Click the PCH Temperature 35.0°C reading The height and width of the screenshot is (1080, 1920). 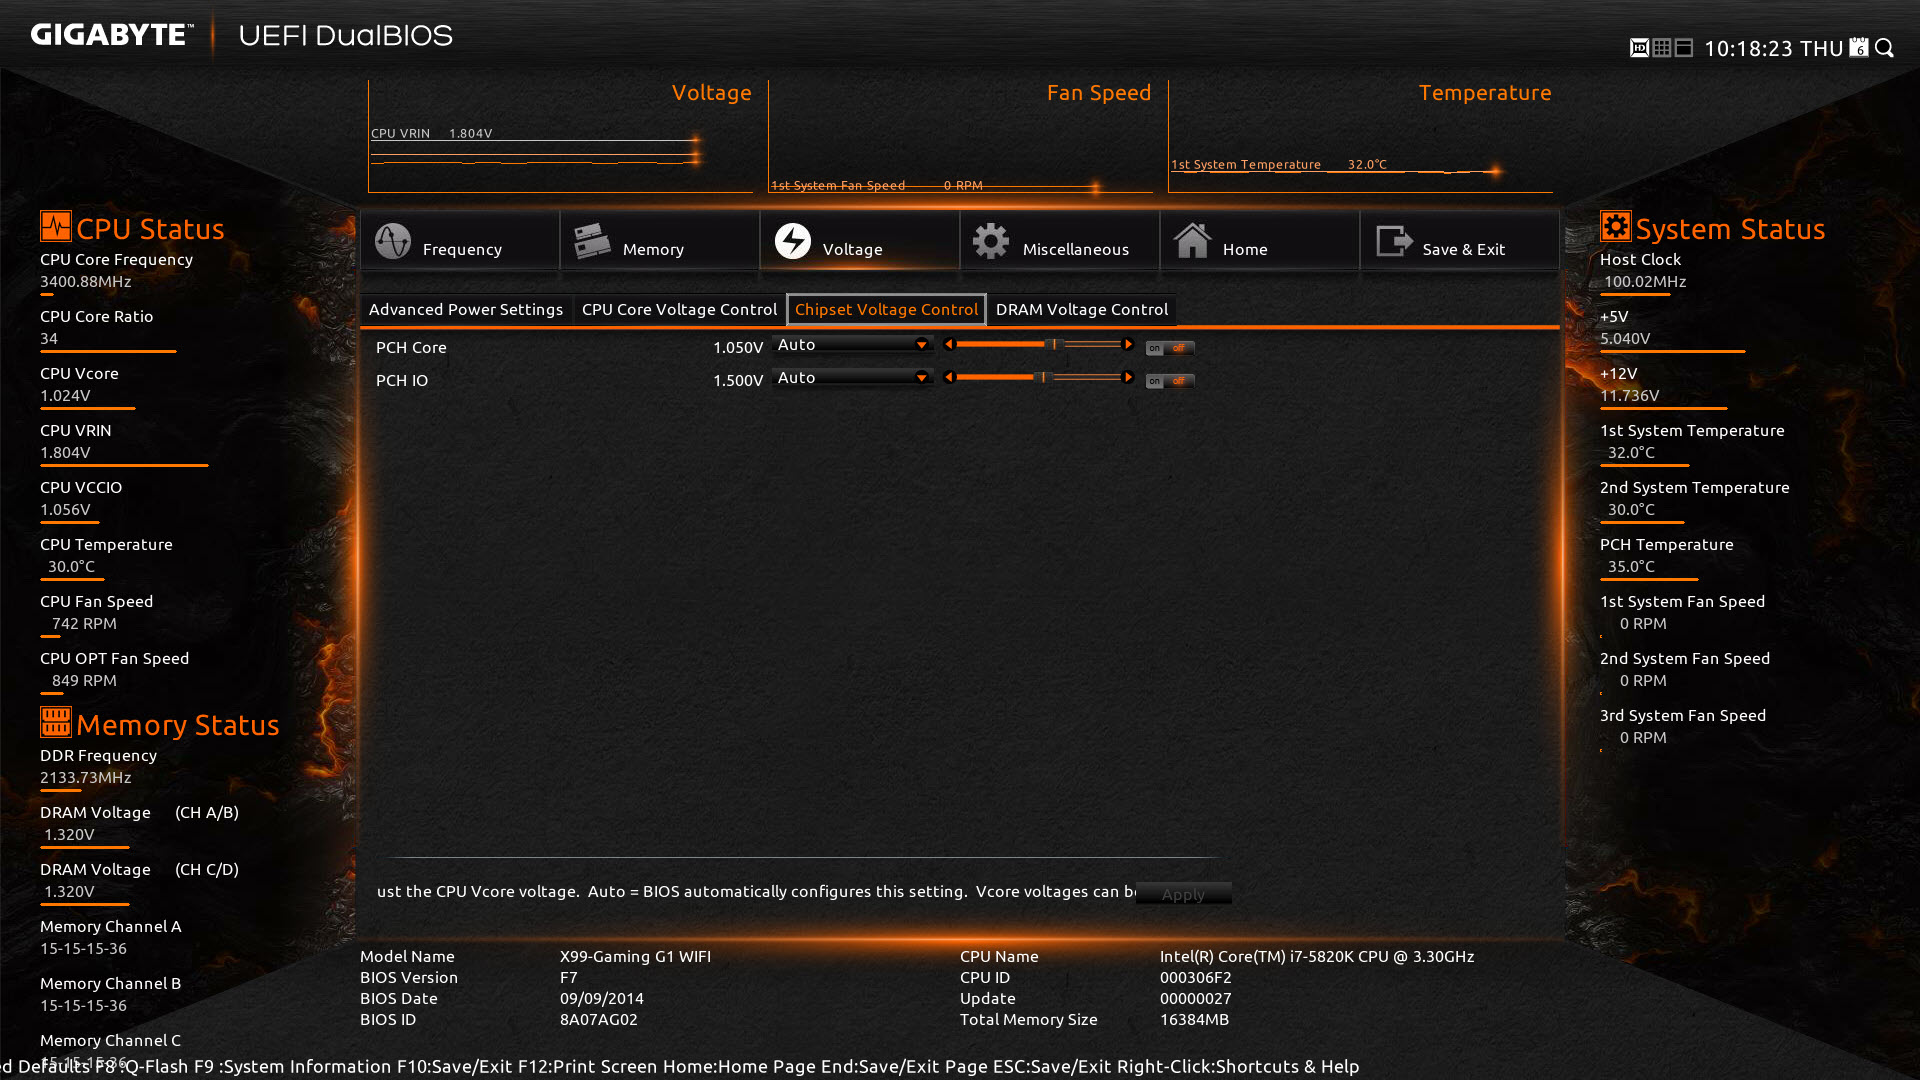coord(1631,566)
